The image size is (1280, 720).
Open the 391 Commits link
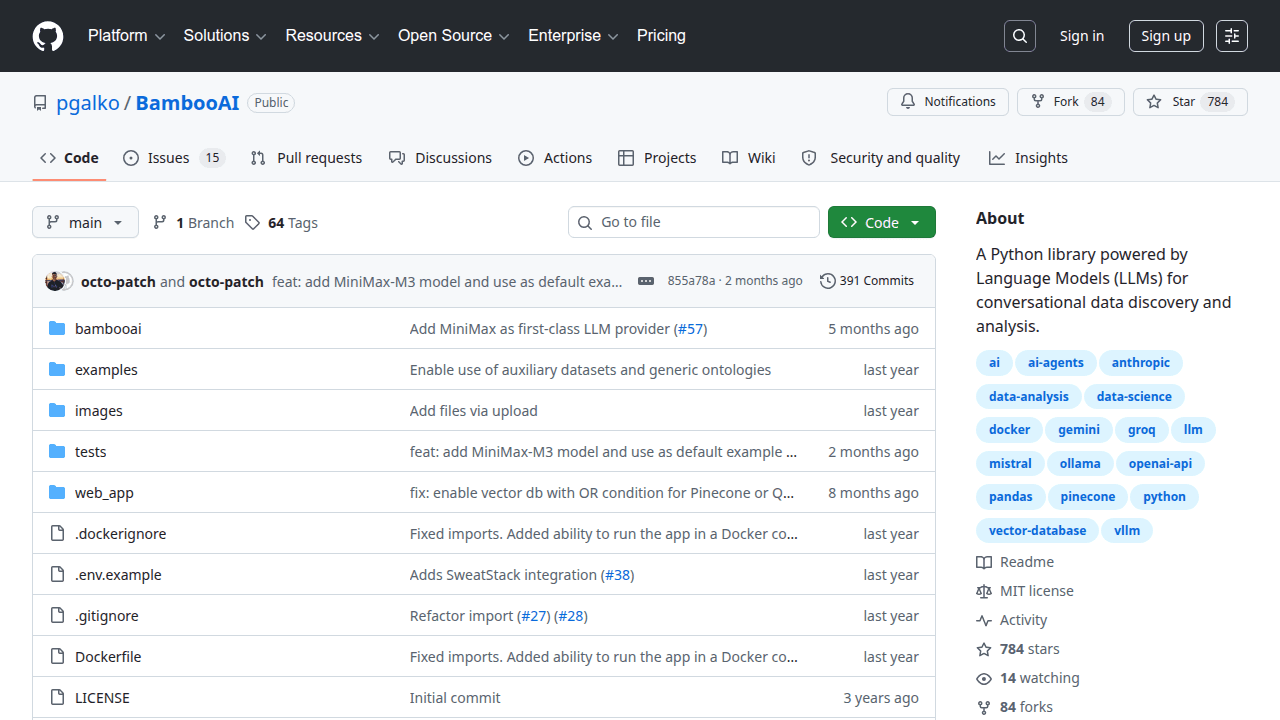coord(867,281)
